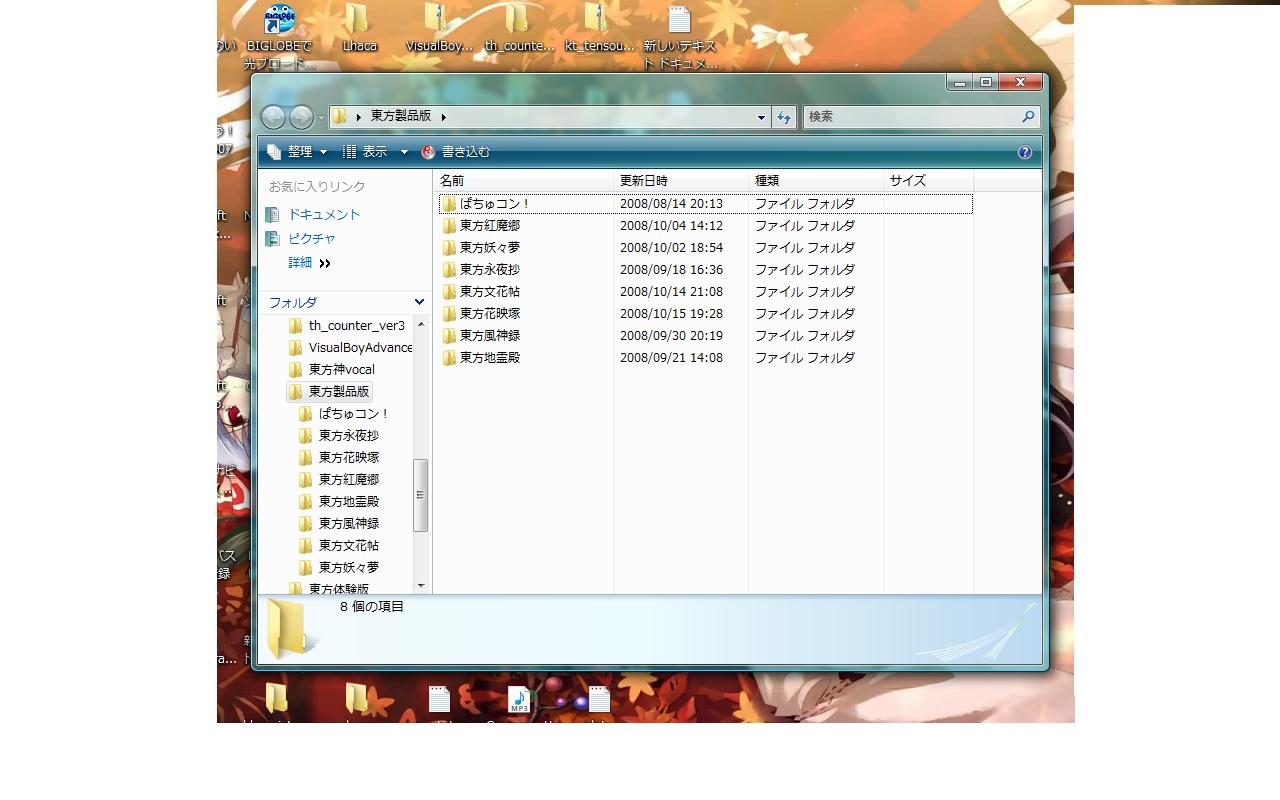Sort by the 更新日時 column header

pyautogui.click(x=682, y=181)
